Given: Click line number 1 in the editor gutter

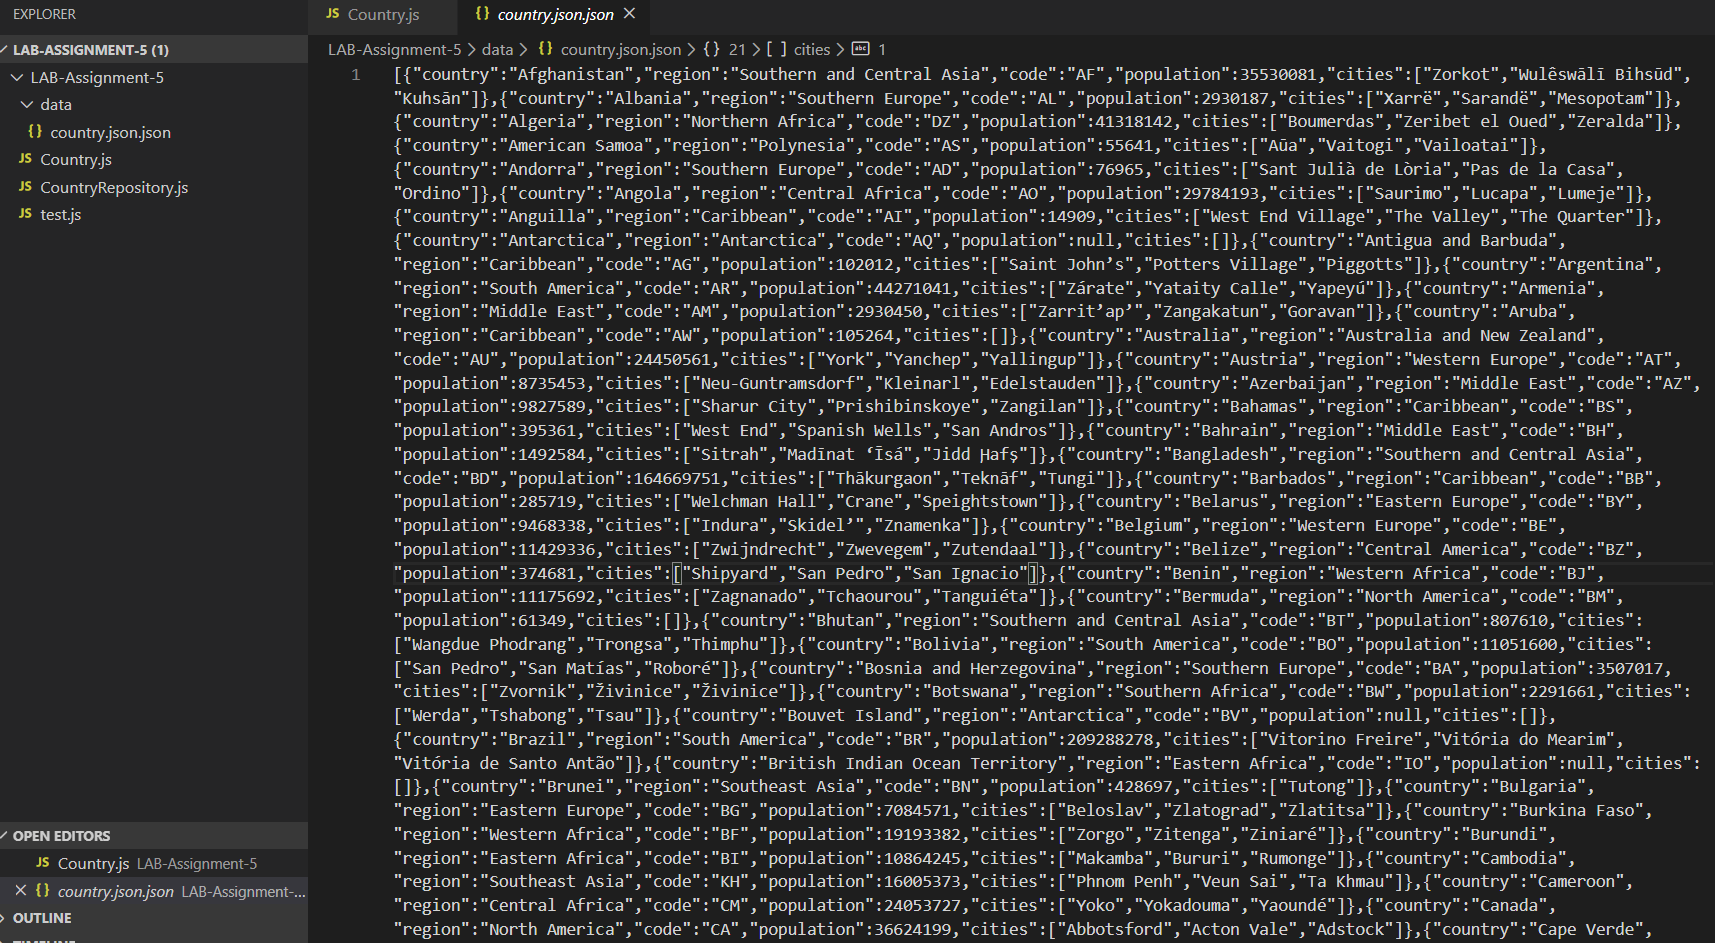Looking at the screenshot, I should tap(355, 74).
